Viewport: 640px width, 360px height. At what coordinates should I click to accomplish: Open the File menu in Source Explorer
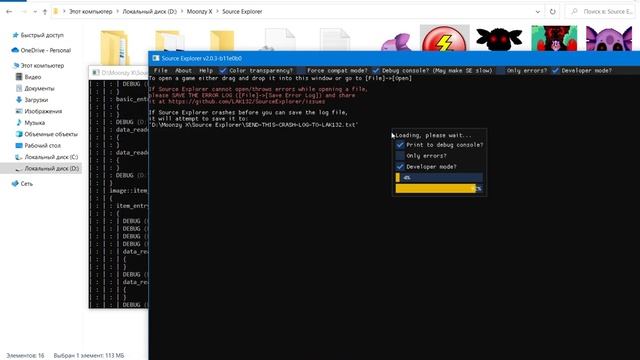tap(160, 71)
